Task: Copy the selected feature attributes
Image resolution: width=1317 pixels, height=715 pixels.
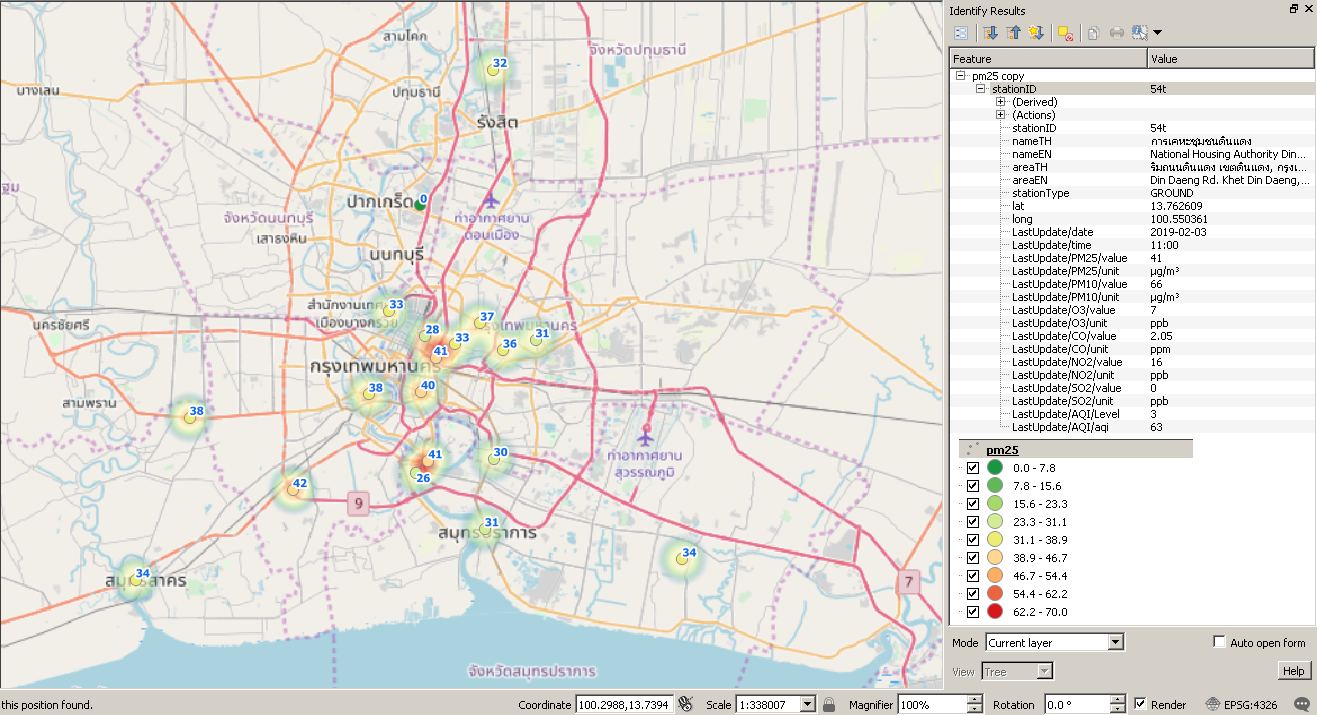Action: tap(1094, 32)
